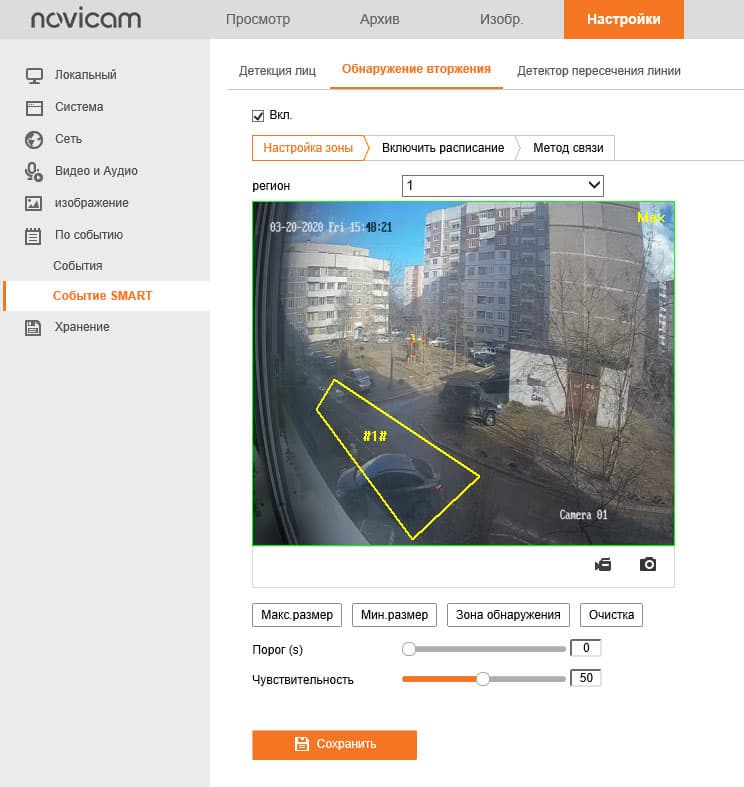
Task: Click the По событию calendar icon
Action: click(x=33, y=235)
